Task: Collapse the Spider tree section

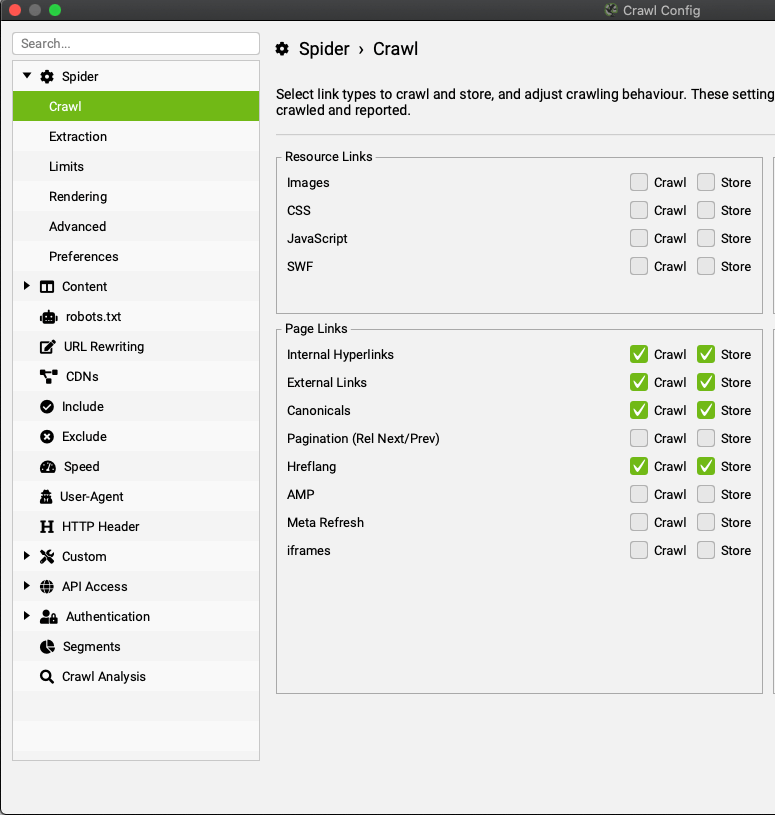Action: pyautogui.click(x=27, y=76)
